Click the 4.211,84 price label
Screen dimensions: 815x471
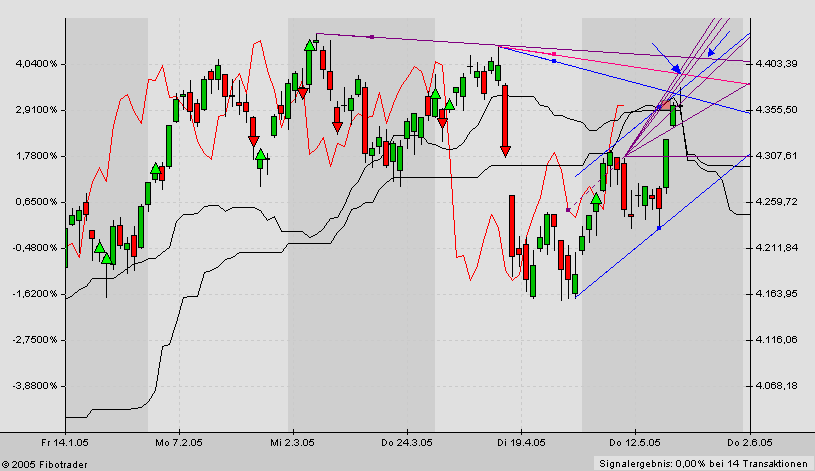coord(777,247)
